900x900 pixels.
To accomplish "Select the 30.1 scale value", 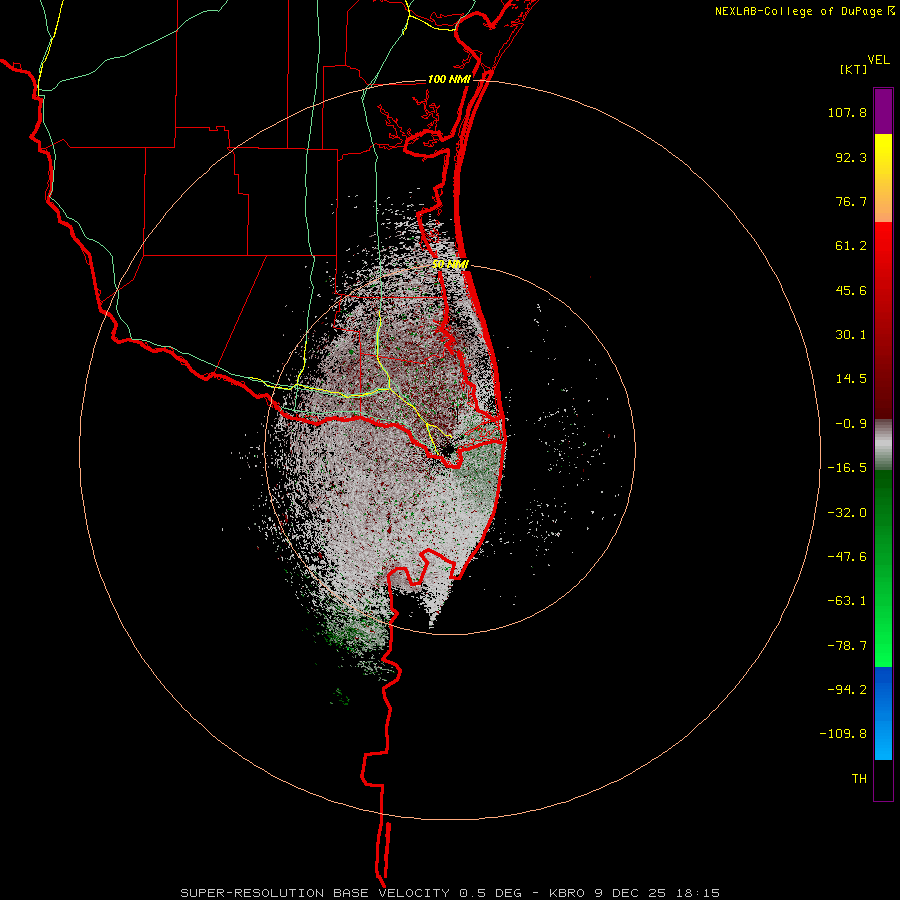I will (x=851, y=335).
